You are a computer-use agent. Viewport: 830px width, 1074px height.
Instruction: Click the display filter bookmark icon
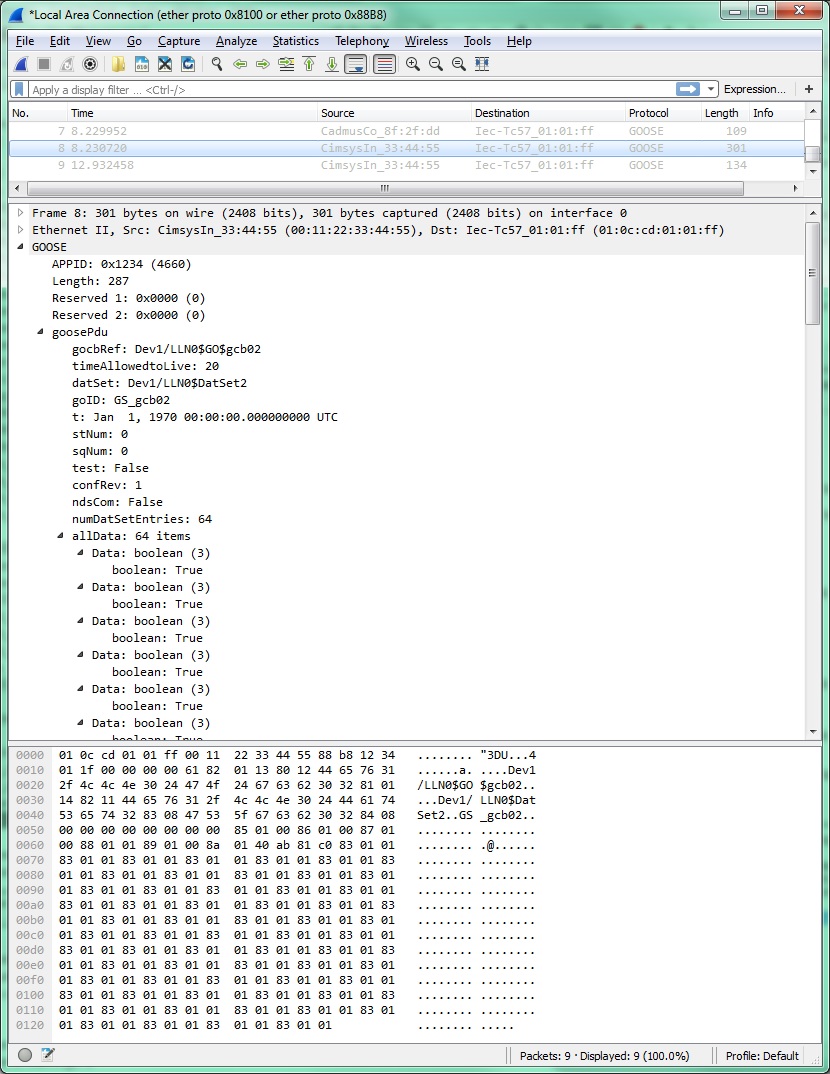(x=19, y=89)
